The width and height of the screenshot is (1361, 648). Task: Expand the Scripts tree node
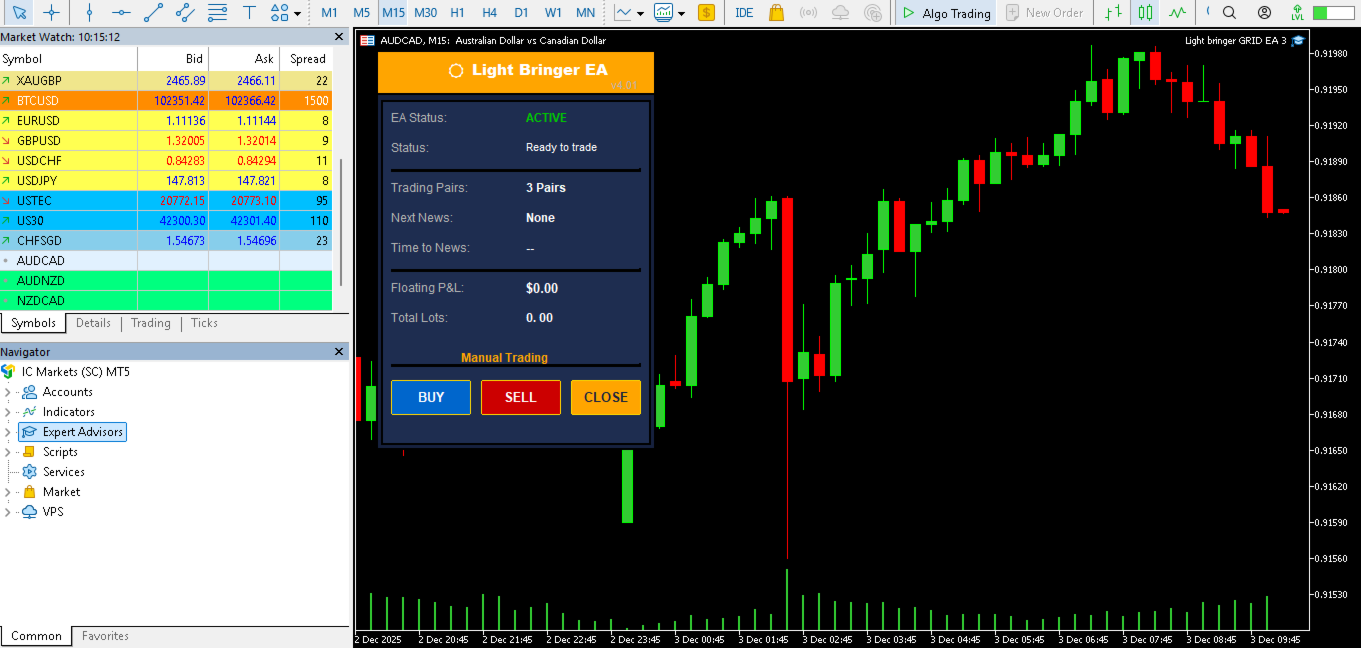click(7, 452)
